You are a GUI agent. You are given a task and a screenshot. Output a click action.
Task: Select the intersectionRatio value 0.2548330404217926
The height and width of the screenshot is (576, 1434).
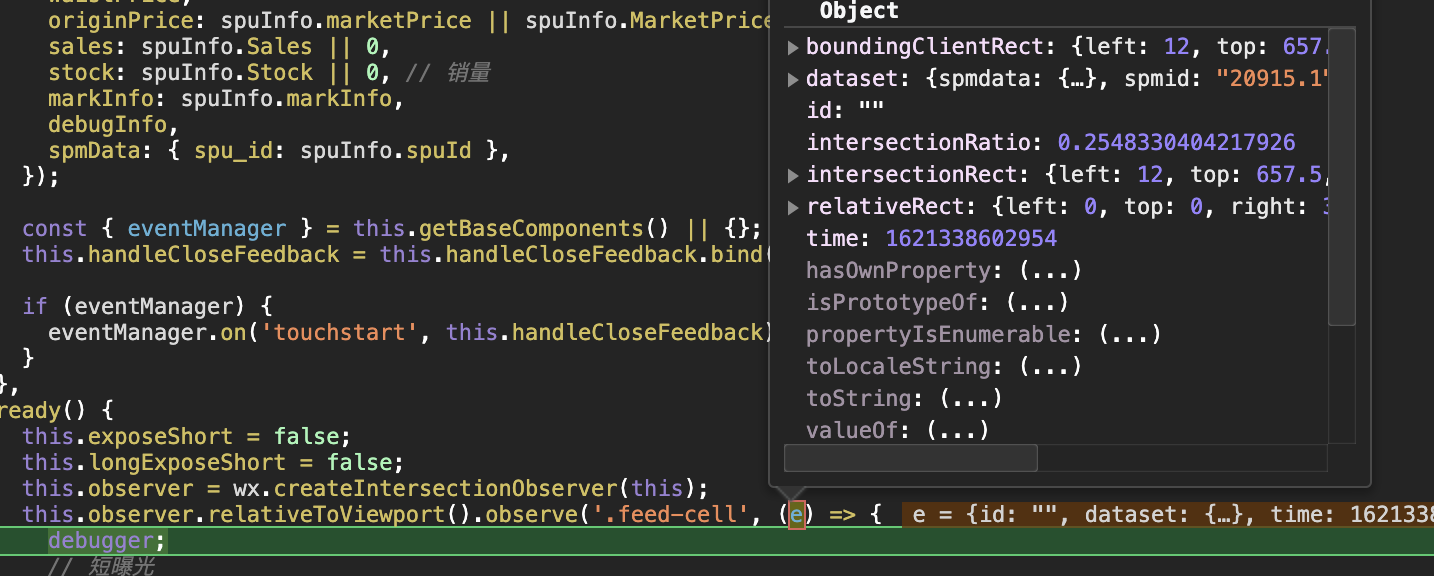point(1176,143)
